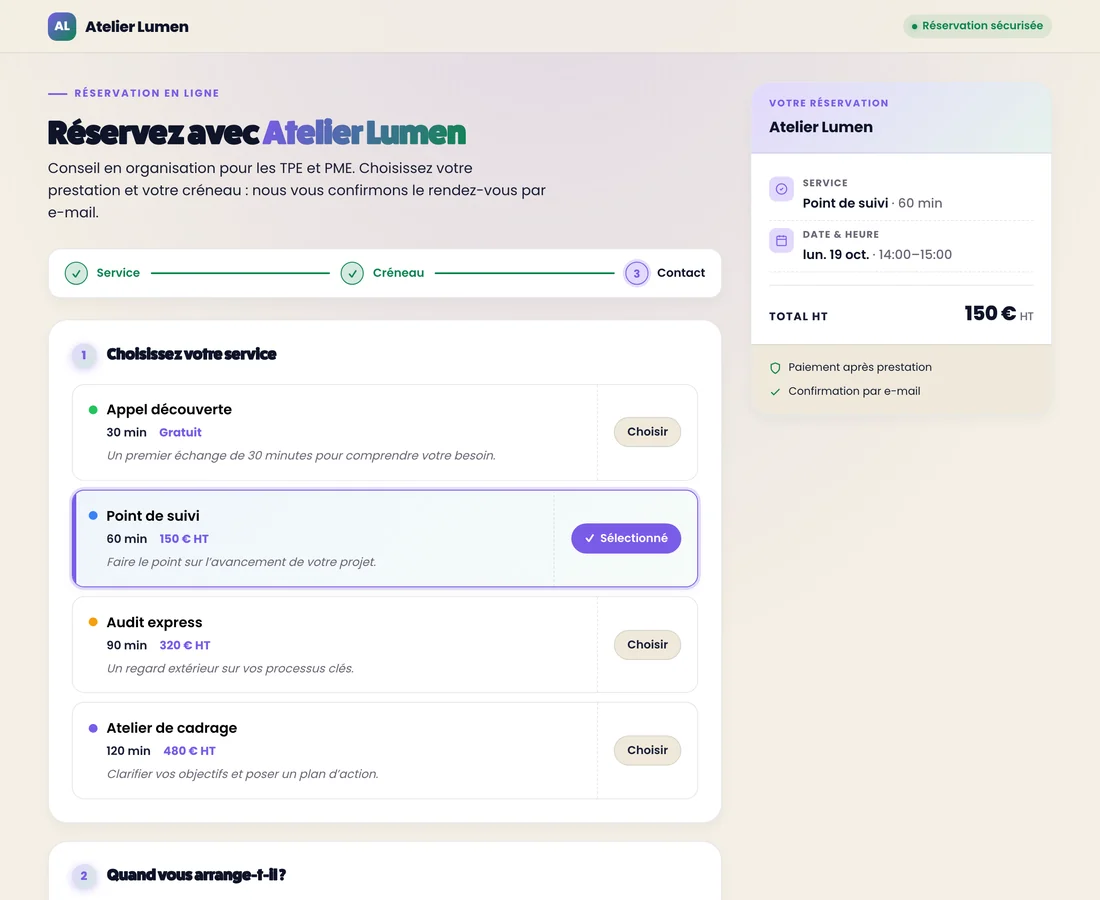
Task: Click the Quand vous arrange-t-il? heading
Action: pyautogui.click(x=196, y=875)
